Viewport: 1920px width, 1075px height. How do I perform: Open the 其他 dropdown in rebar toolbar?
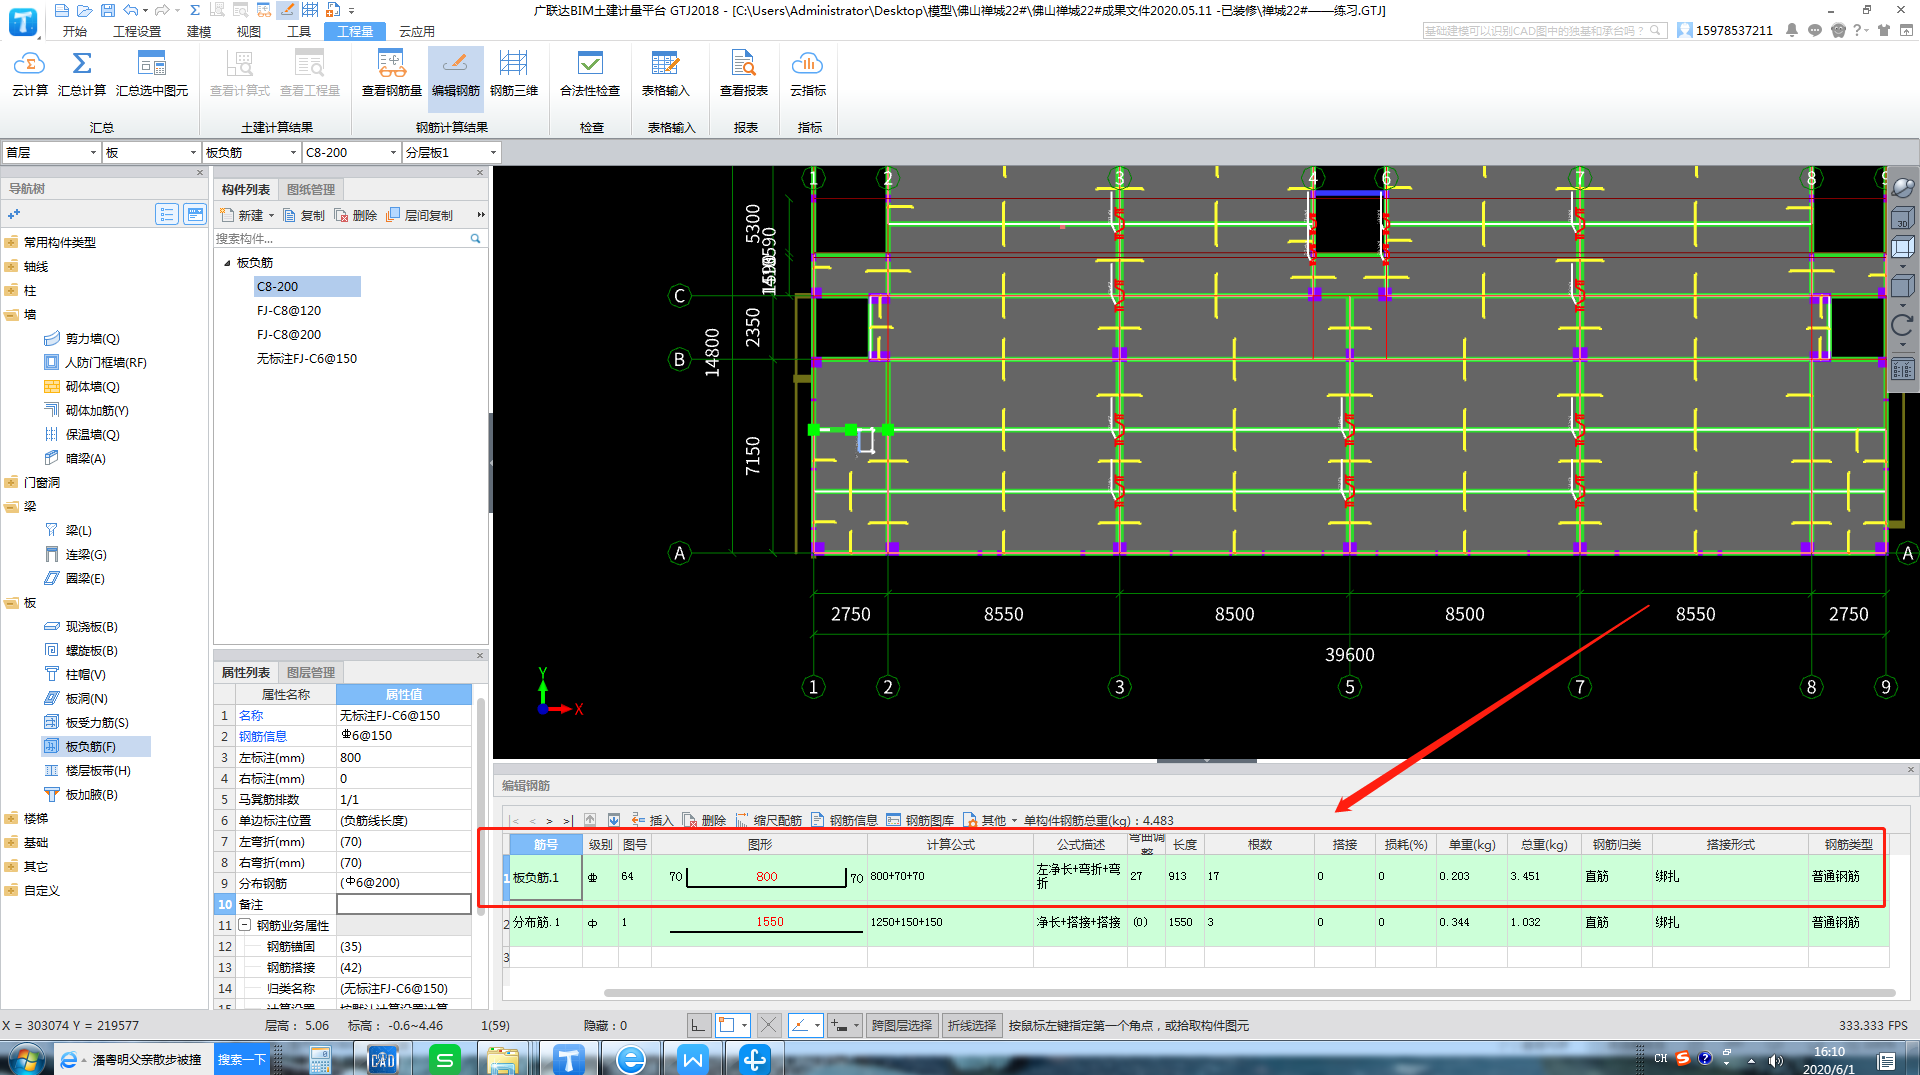(x=991, y=820)
